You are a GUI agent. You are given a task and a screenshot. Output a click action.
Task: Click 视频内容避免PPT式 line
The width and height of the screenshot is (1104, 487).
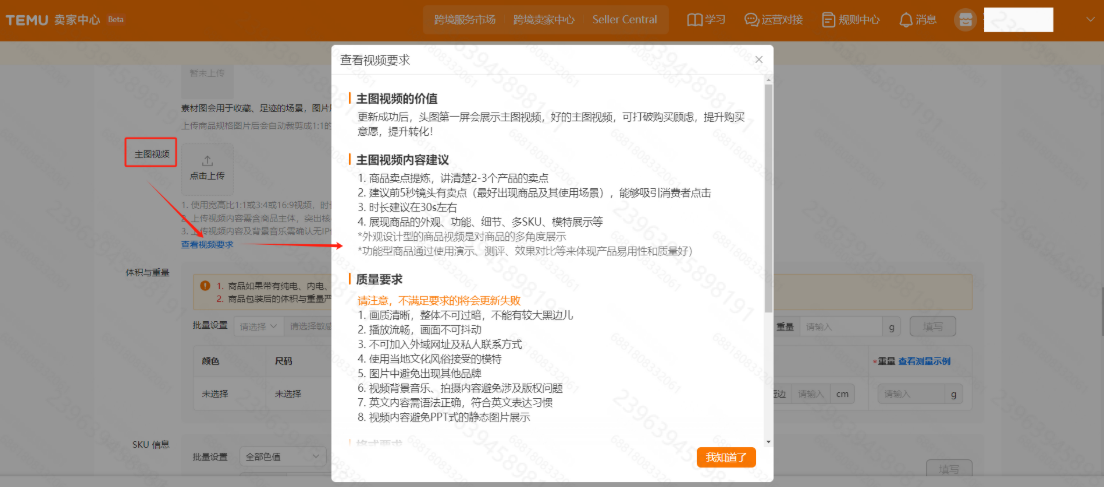click(x=444, y=417)
